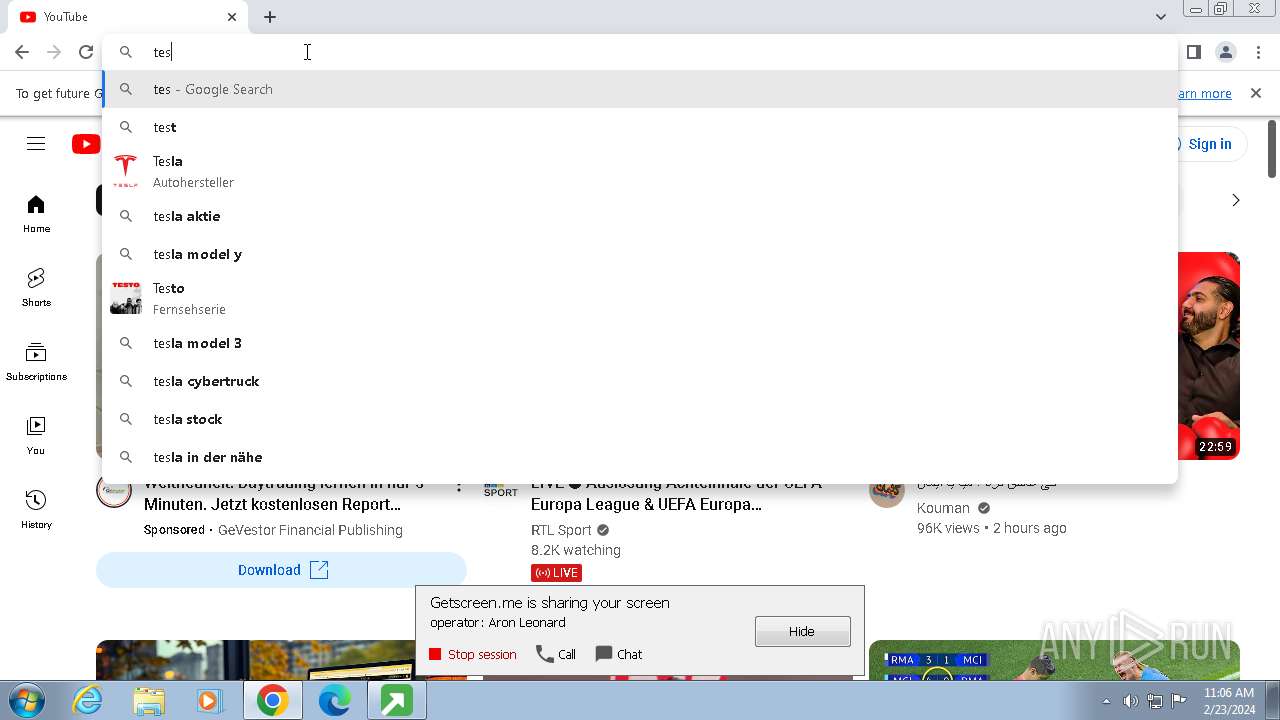This screenshot has width=1280, height=720.
Task: Choose the 'tesla in der nähe' suggestion
Action: [x=640, y=457]
